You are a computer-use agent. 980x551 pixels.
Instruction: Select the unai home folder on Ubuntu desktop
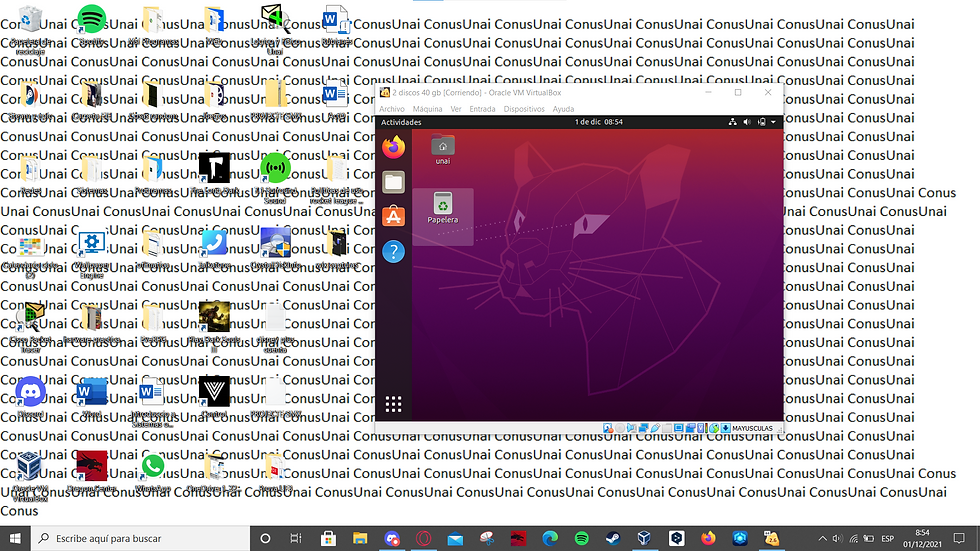[x=442, y=149]
